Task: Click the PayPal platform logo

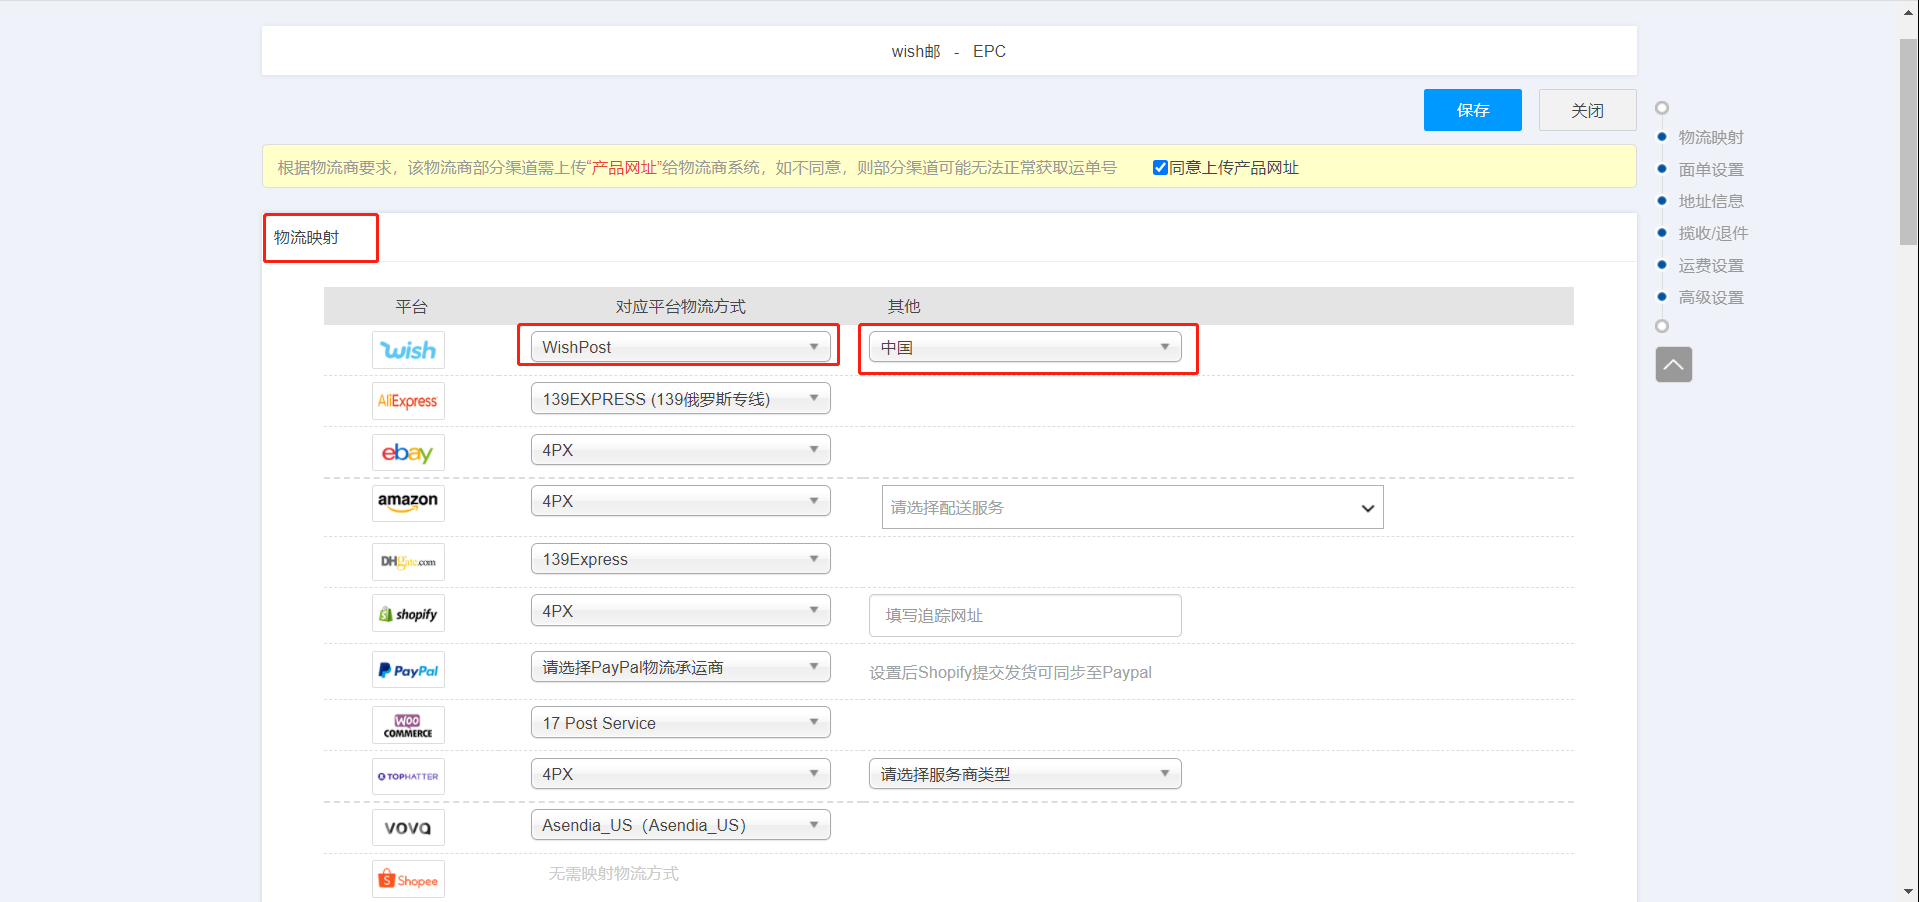Action: tap(408, 670)
